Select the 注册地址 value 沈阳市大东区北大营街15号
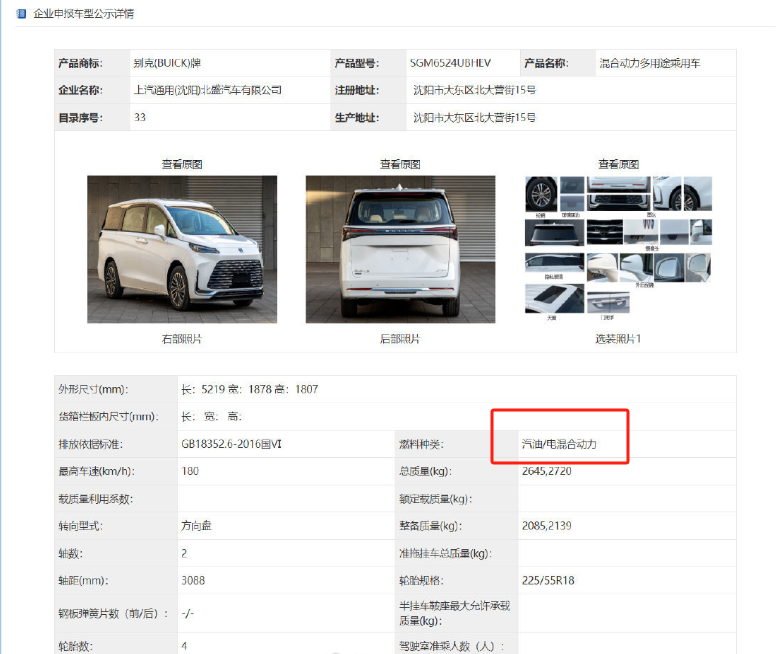This screenshot has width=782, height=654. click(x=474, y=90)
